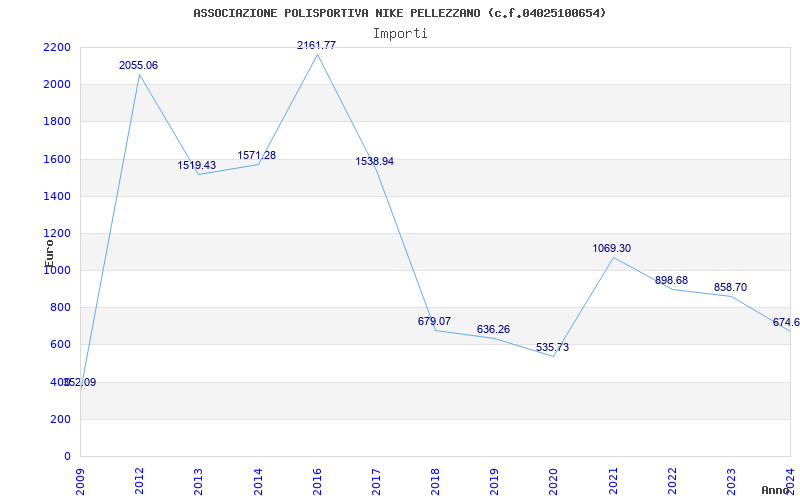This screenshot has width=800, height=500.
Task: Click the y-axis value 1200
Action: click(x=58, y=234)
